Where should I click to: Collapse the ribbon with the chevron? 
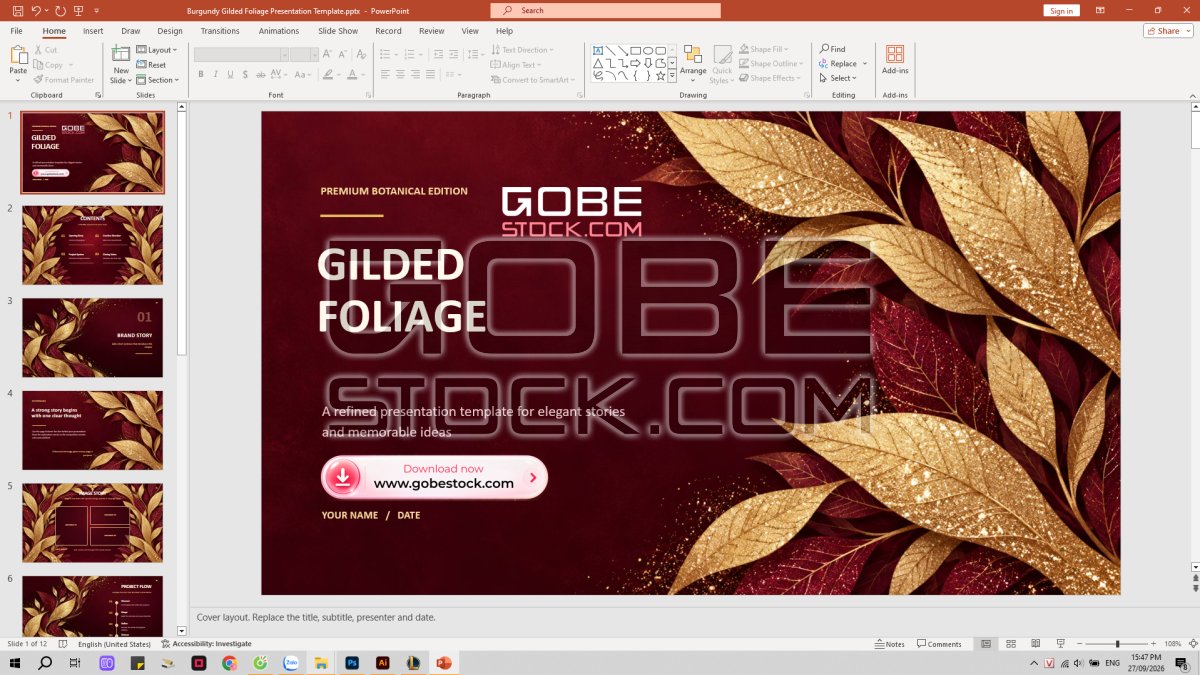tap(1192, 95)
